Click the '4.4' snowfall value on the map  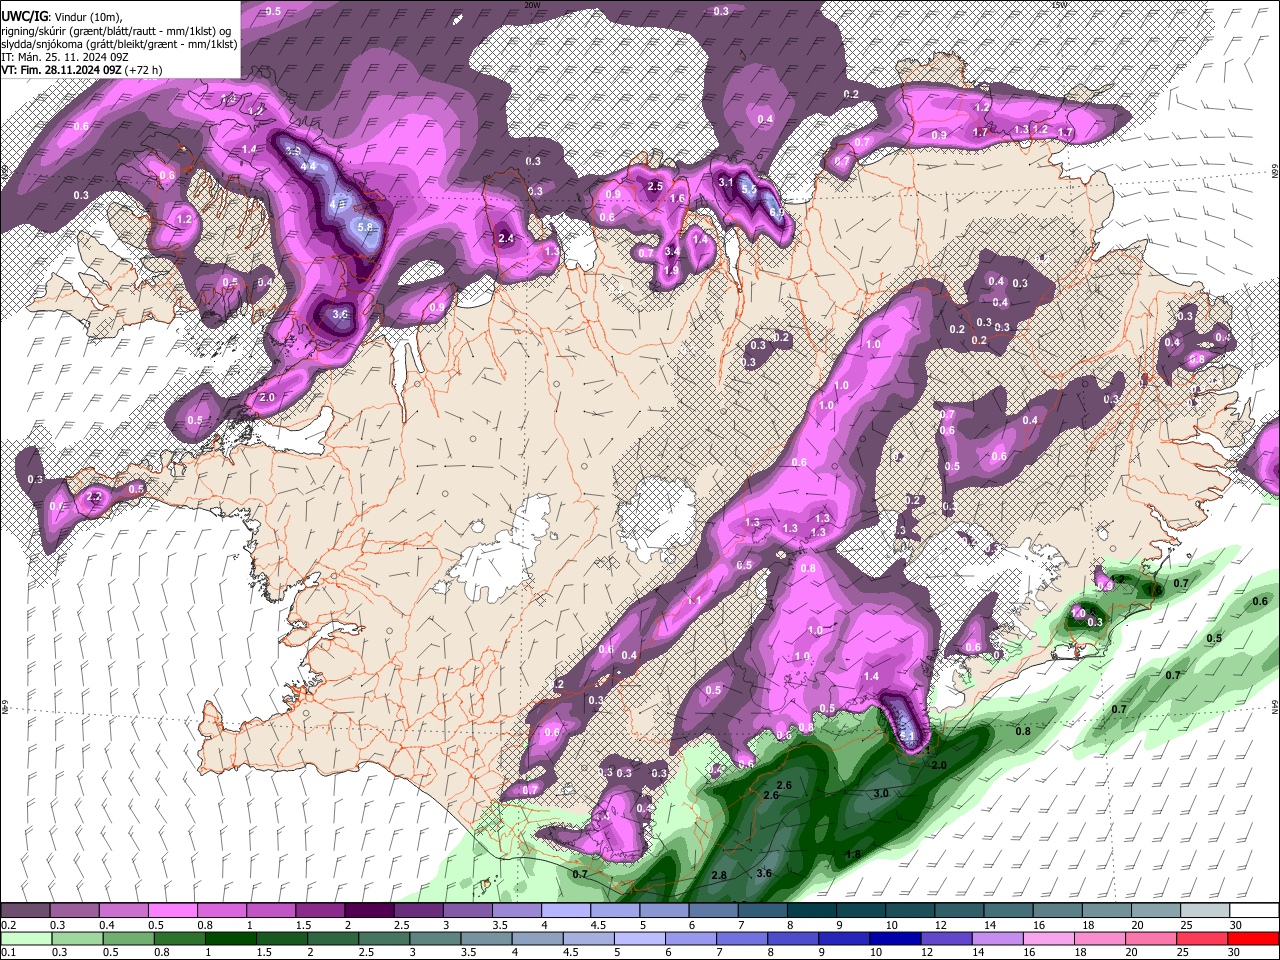308,166
